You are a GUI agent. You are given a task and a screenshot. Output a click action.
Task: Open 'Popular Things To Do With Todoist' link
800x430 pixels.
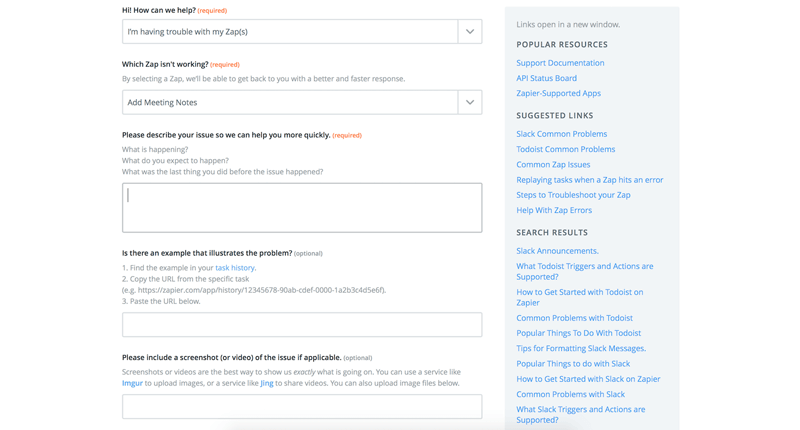click(x=578, y=333)
